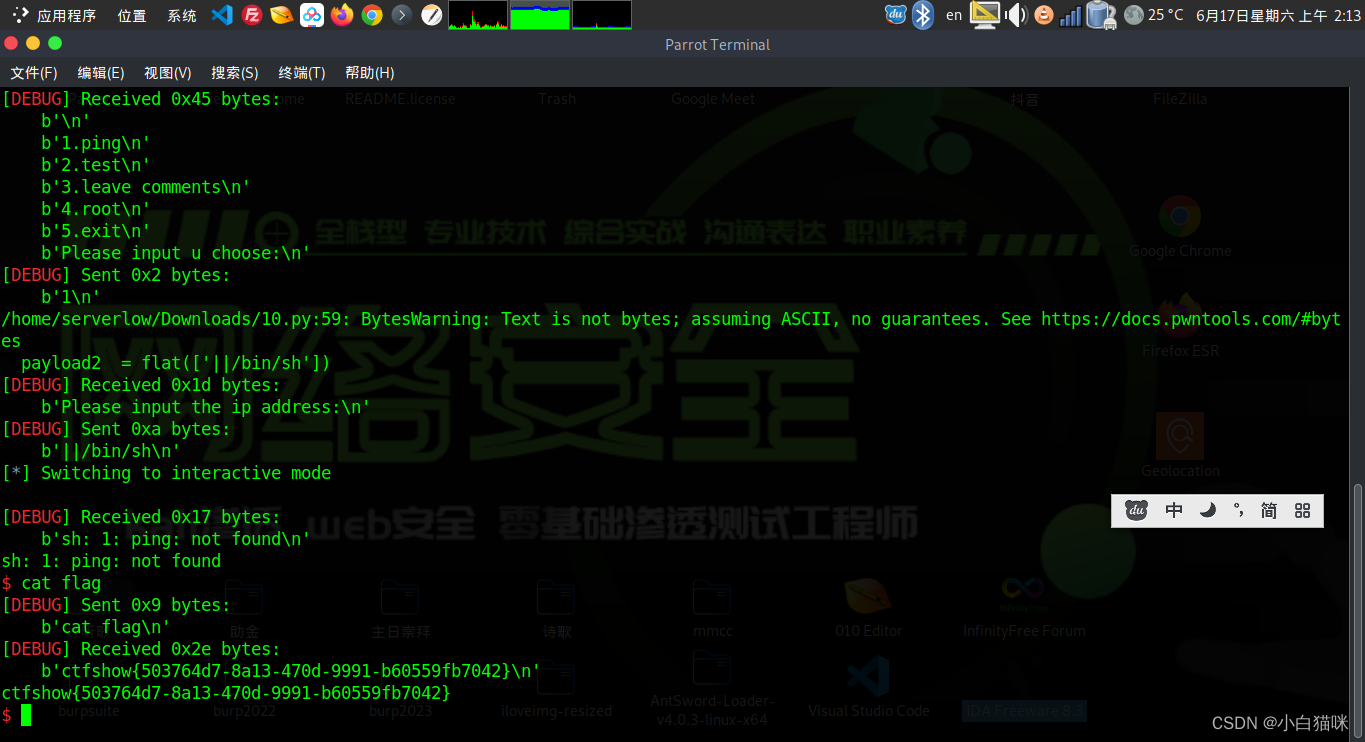Click the last plain ctfshow{503764d7...} flag output line
This screenshot has width=1365, height=742.
coord(226,693)
